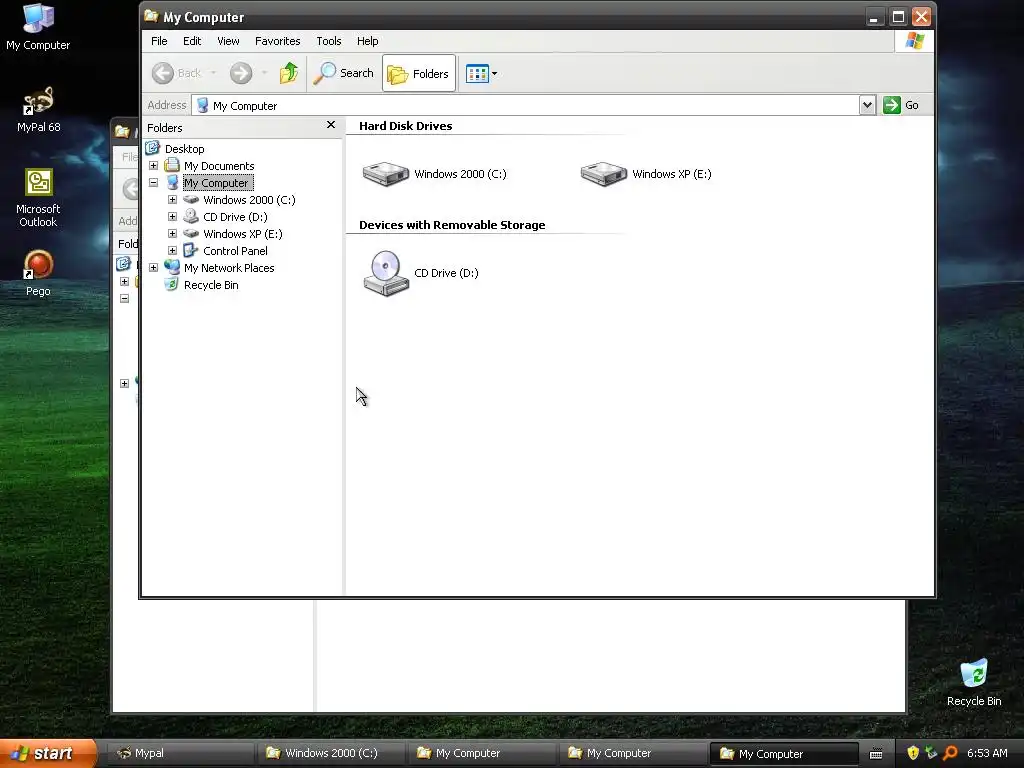1024x768 pixels.
Task: Open the Tools menu
Action: [328, 41]
